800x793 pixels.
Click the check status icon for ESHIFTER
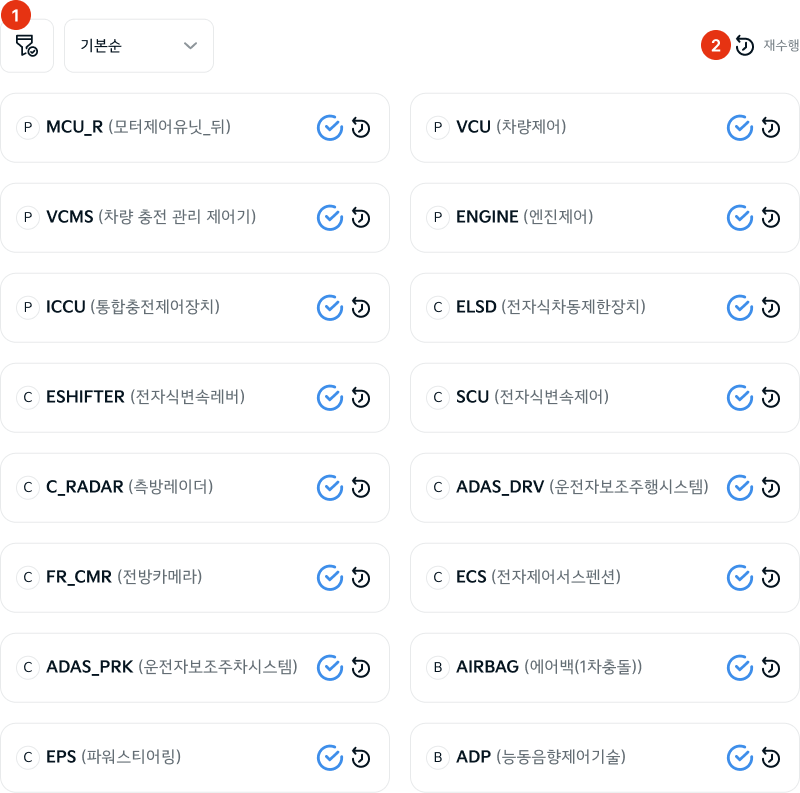[x=330, y=398]
